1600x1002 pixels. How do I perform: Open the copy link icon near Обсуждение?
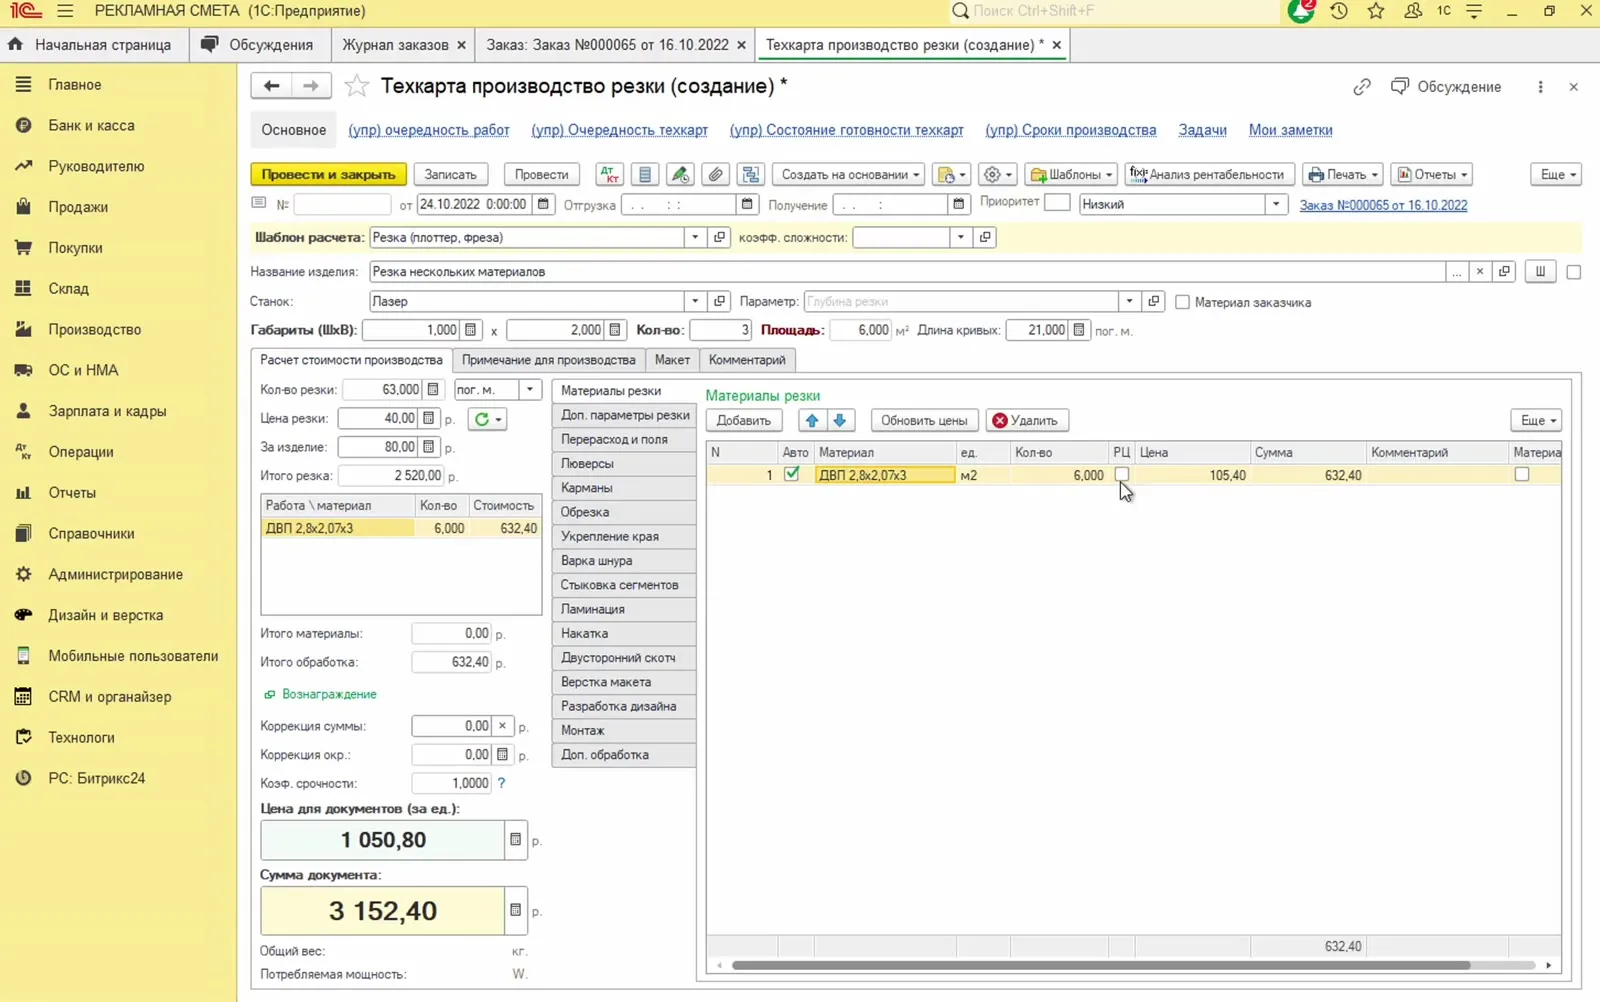tap(1362, 87)
